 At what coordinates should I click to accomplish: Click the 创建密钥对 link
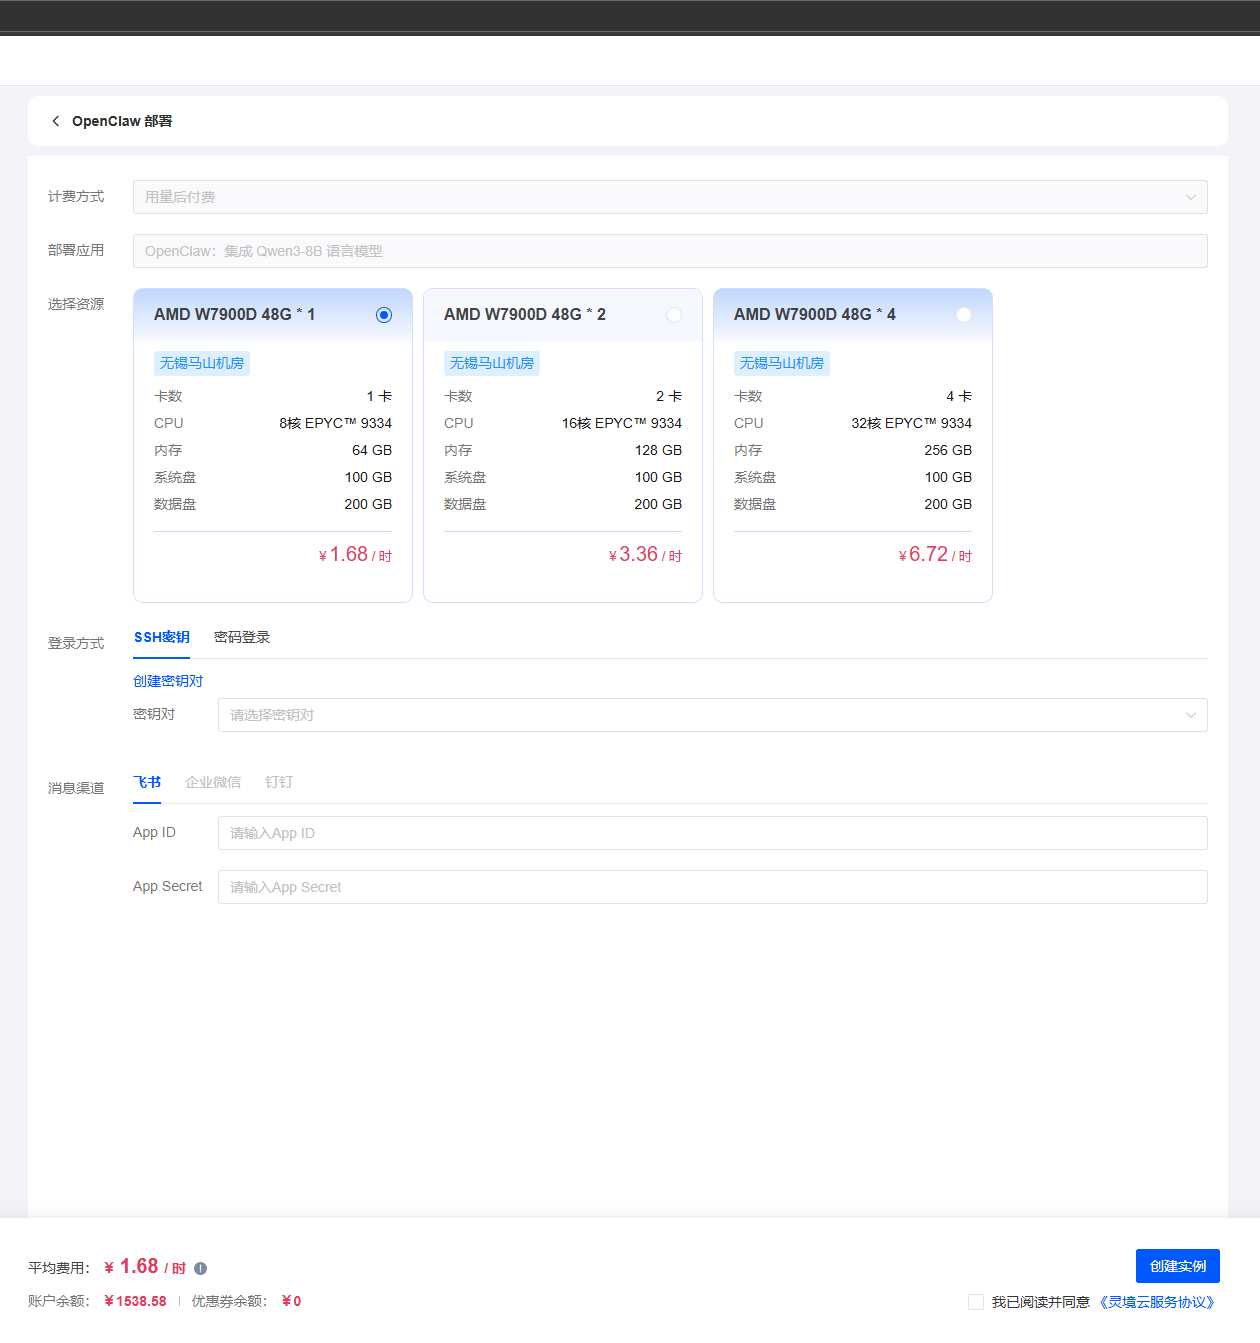point(168,681)
